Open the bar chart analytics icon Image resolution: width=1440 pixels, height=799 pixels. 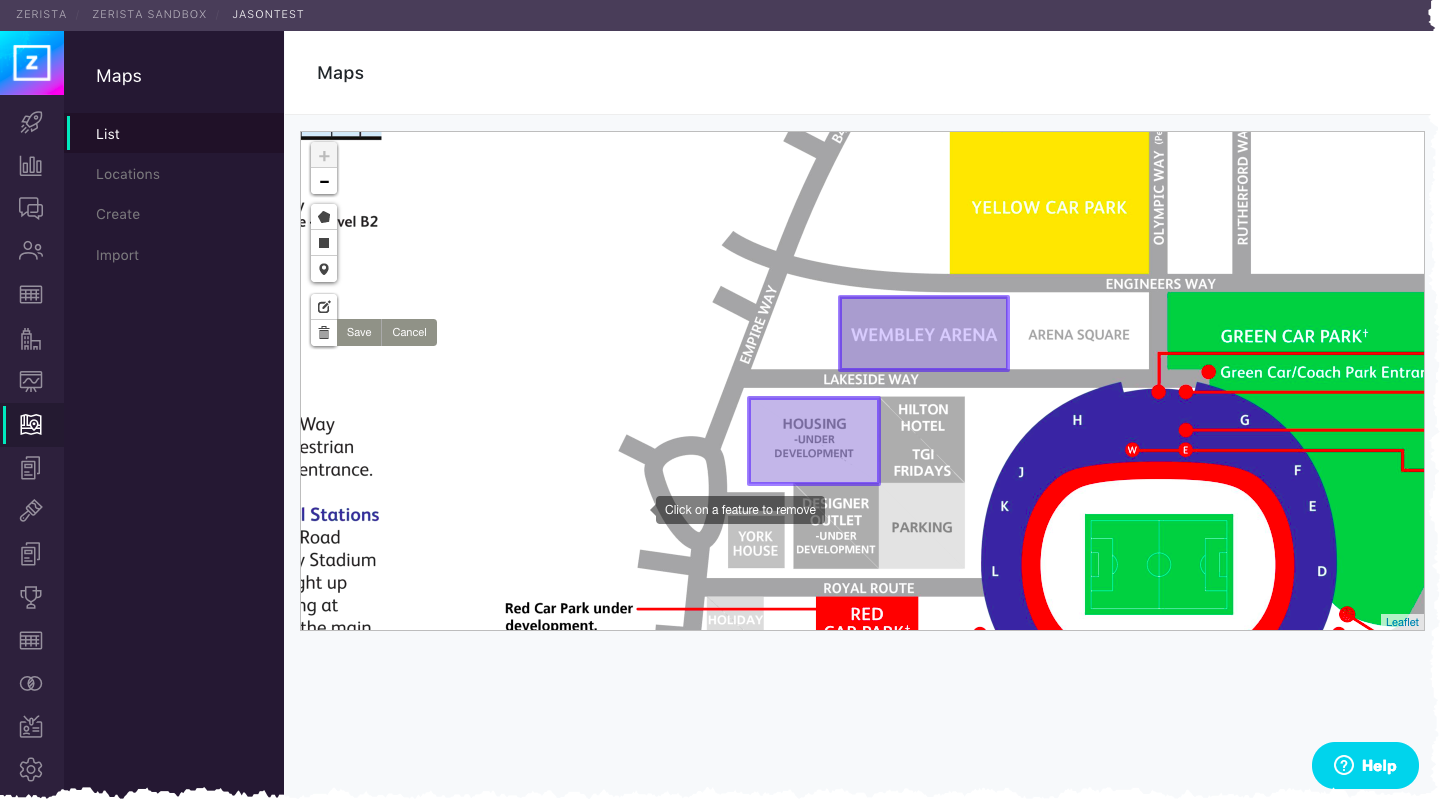coord(31,166)
